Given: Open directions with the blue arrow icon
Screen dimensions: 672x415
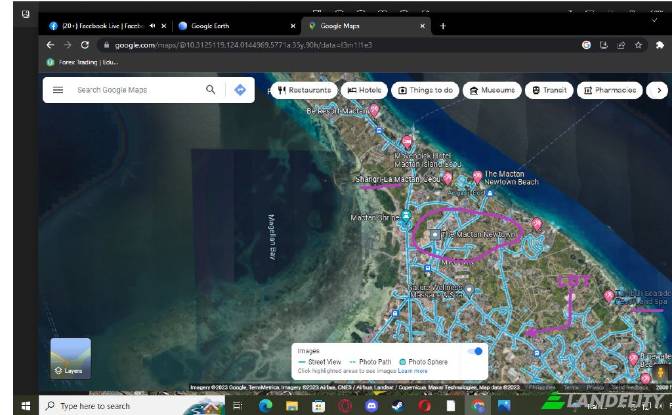Looking at the screenshot, I should (240, 90).
